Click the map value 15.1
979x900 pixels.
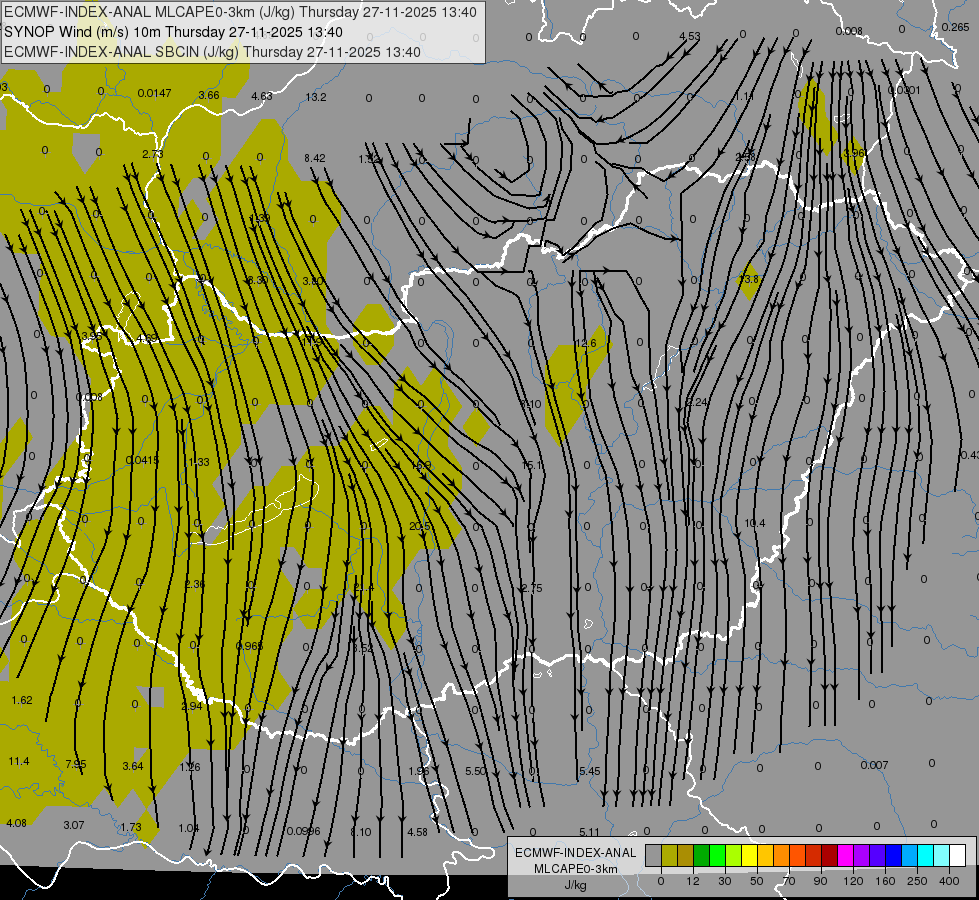532,465
